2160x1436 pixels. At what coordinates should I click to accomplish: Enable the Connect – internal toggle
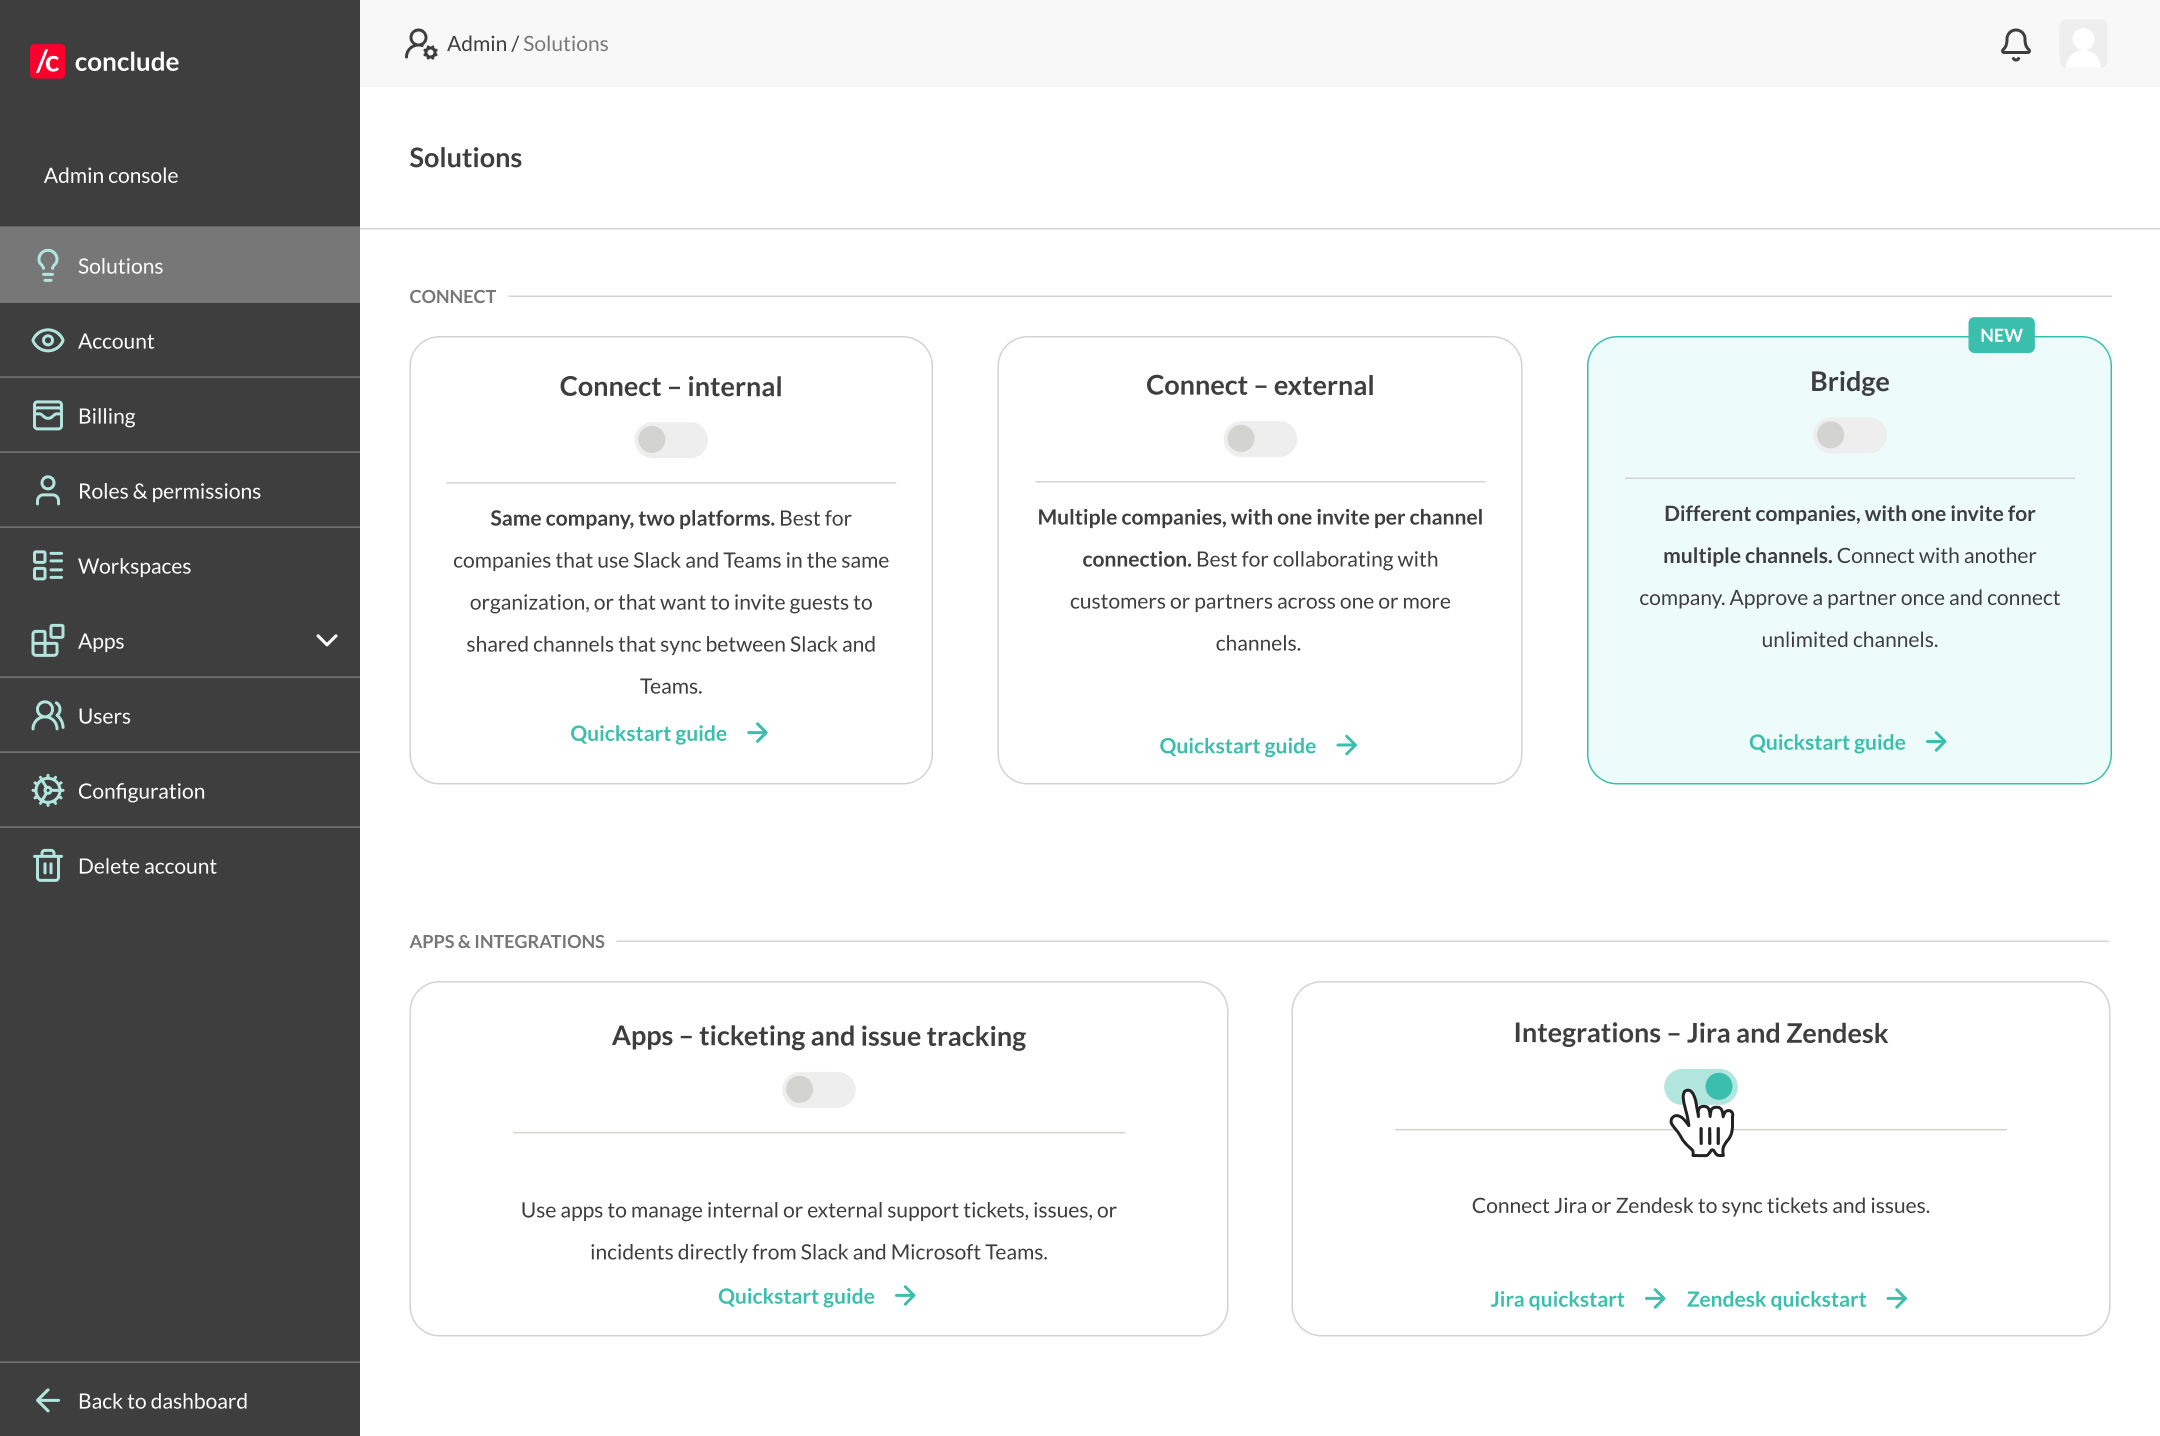[x=670, y=439]
